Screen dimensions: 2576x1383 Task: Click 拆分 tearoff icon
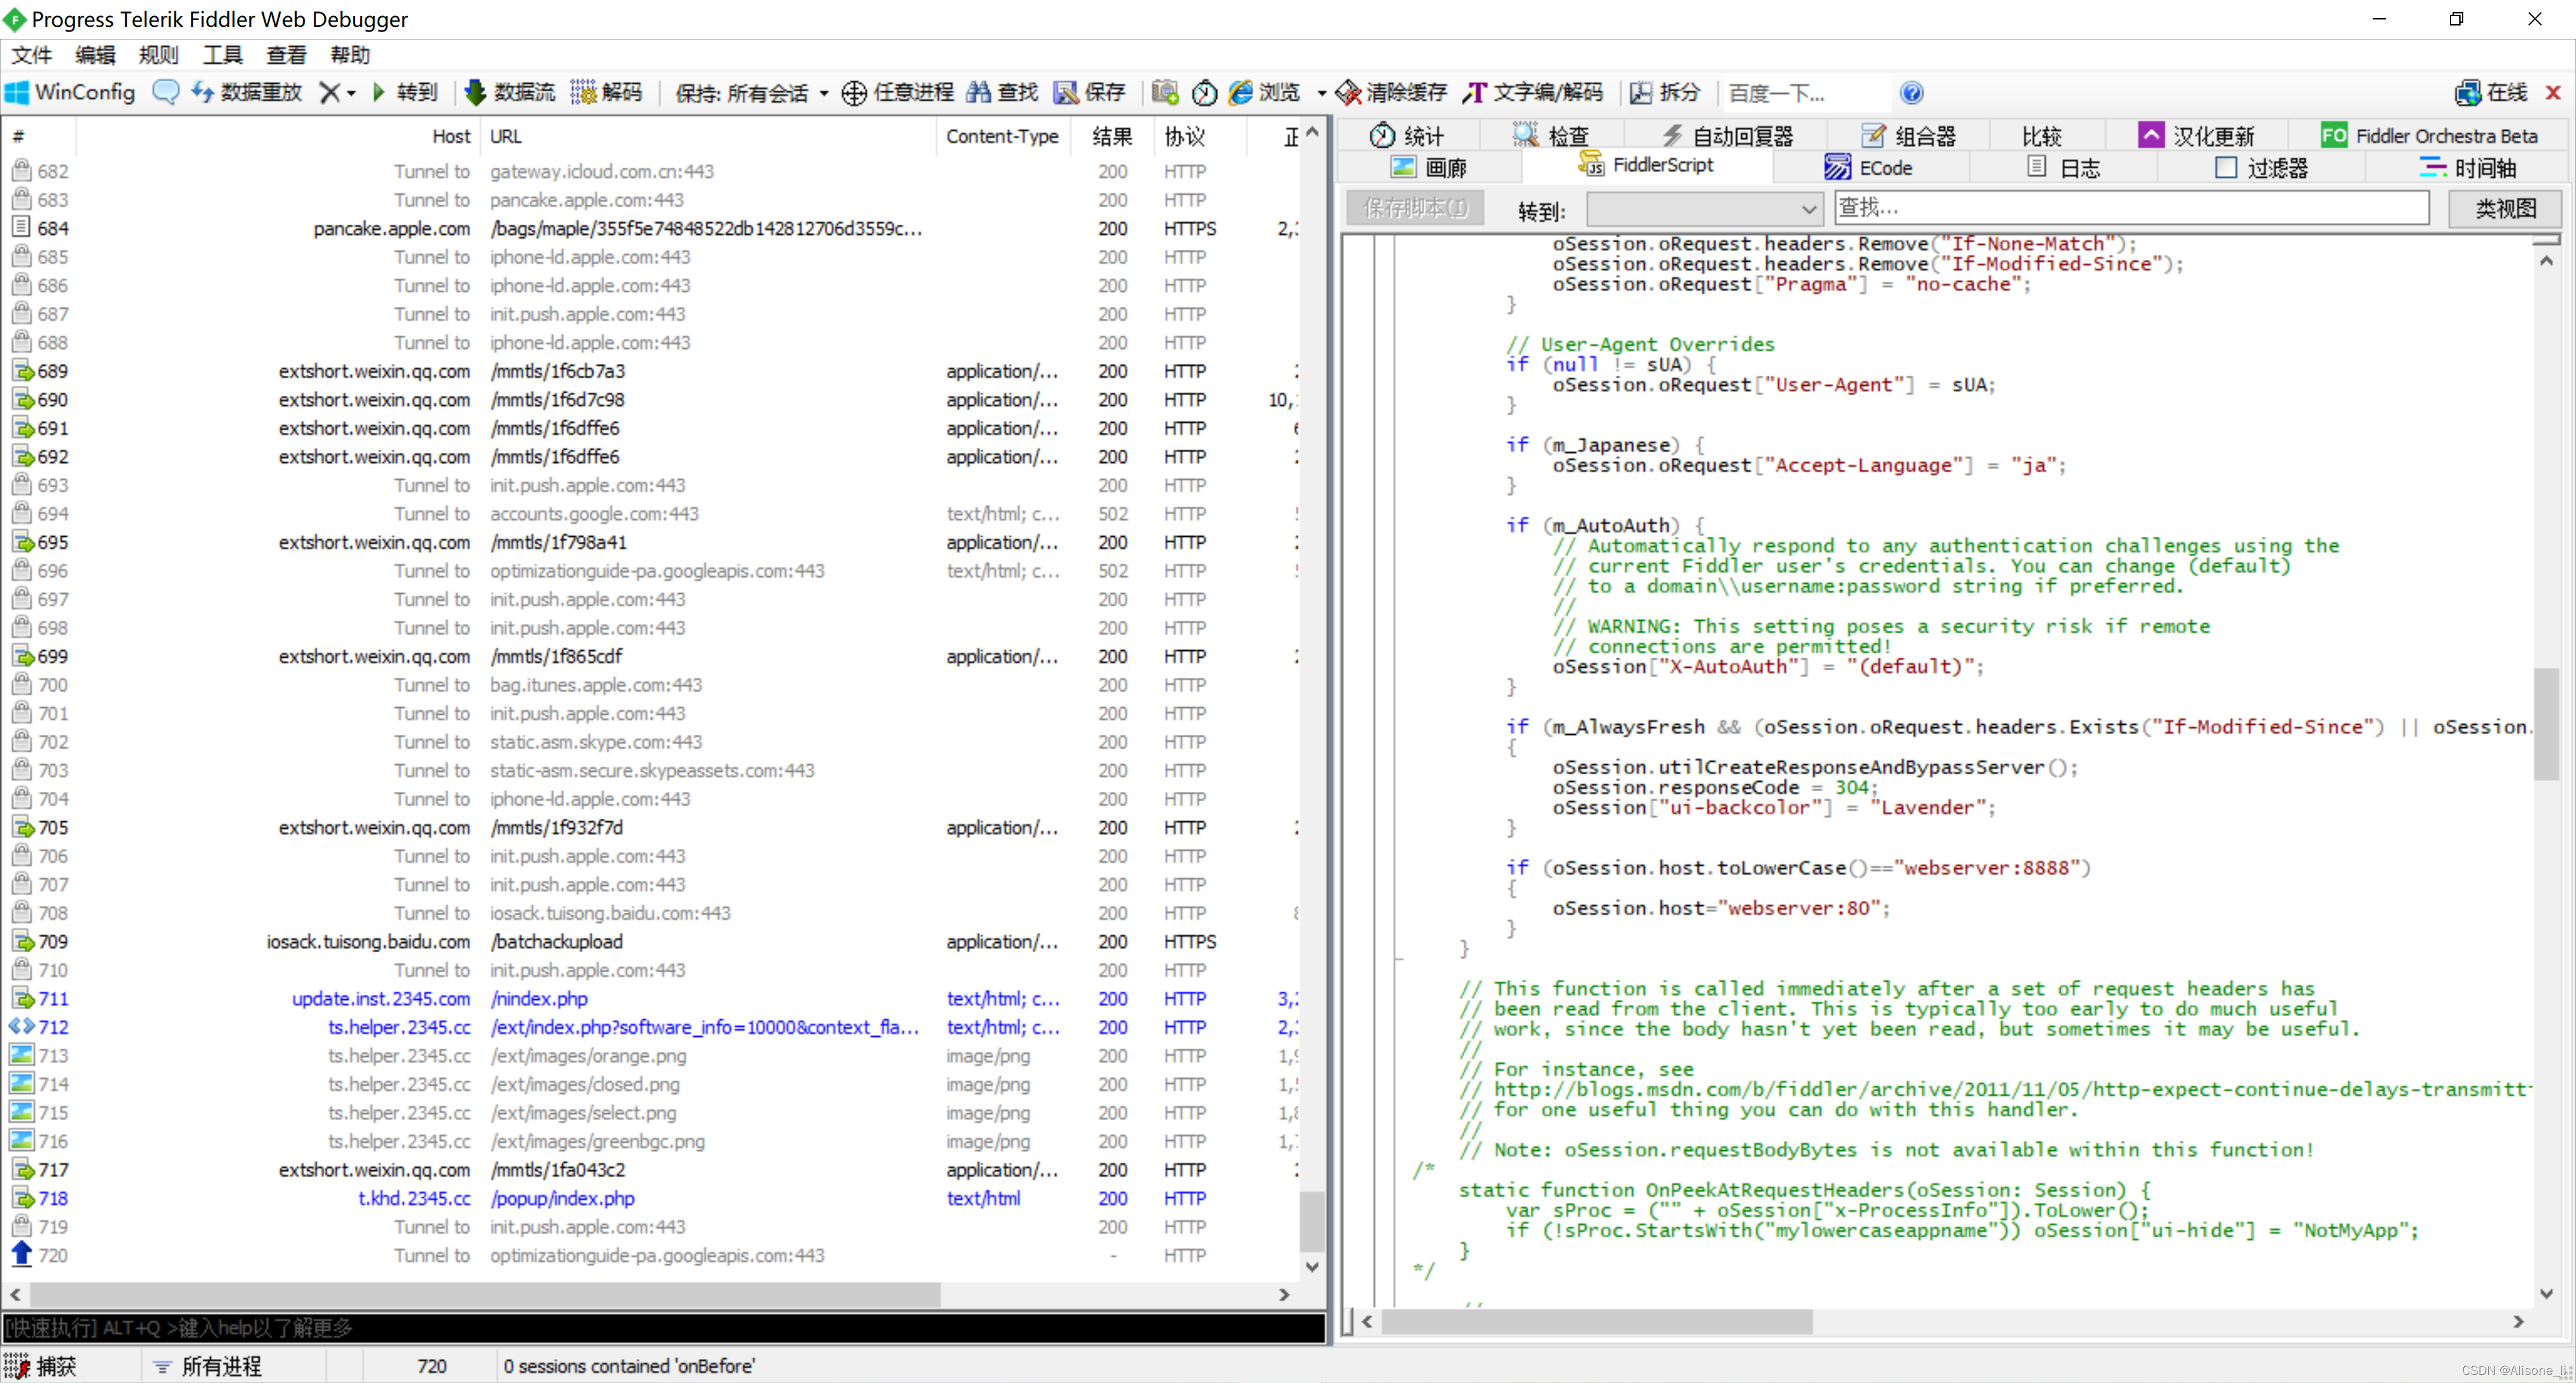1641,92
